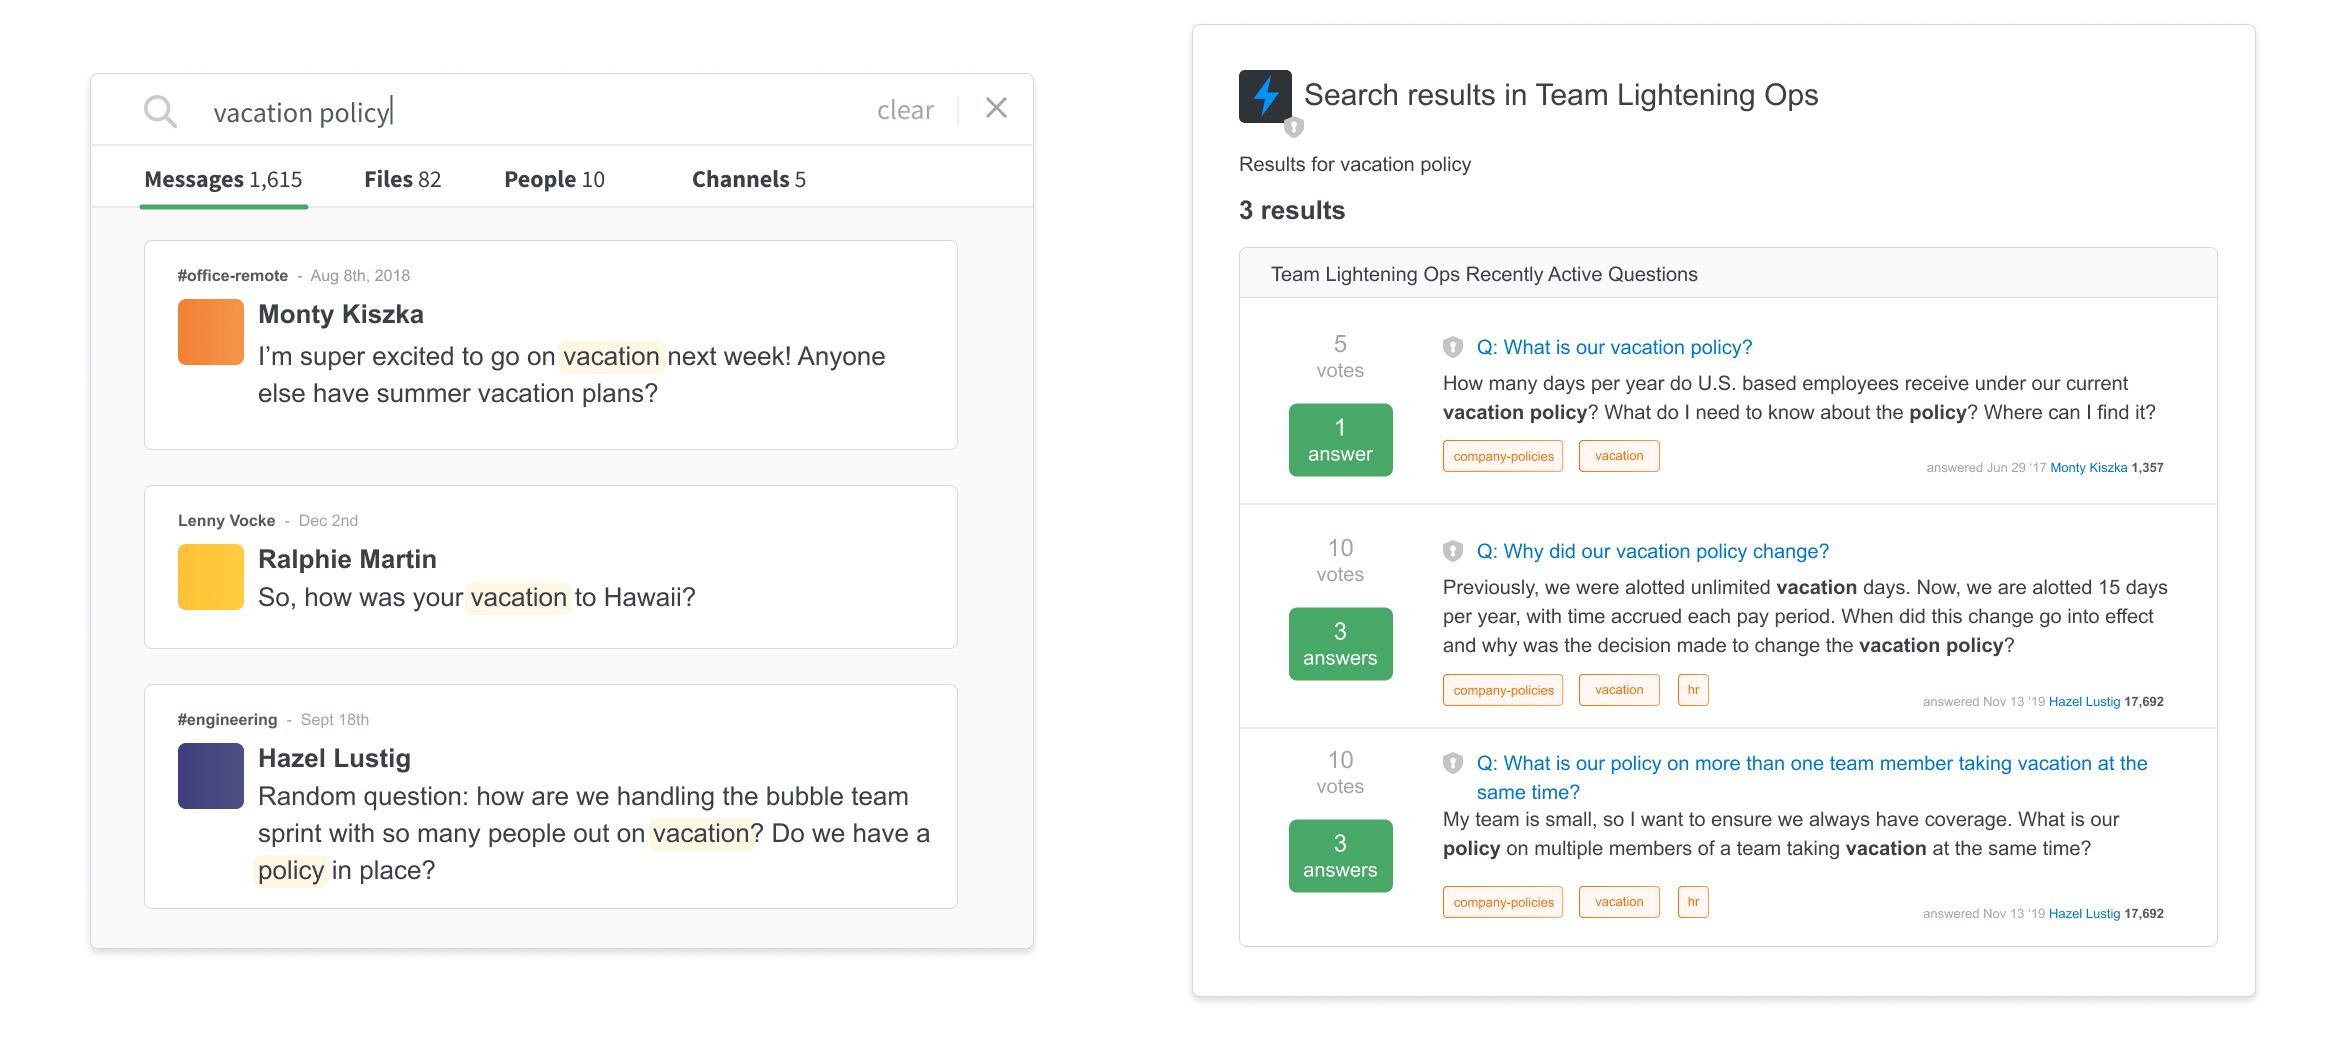The height and width of the screenshot is (1049, 2344).
Task: Click Ralphie Martin's yellow avatar
Action: [211, 577]
